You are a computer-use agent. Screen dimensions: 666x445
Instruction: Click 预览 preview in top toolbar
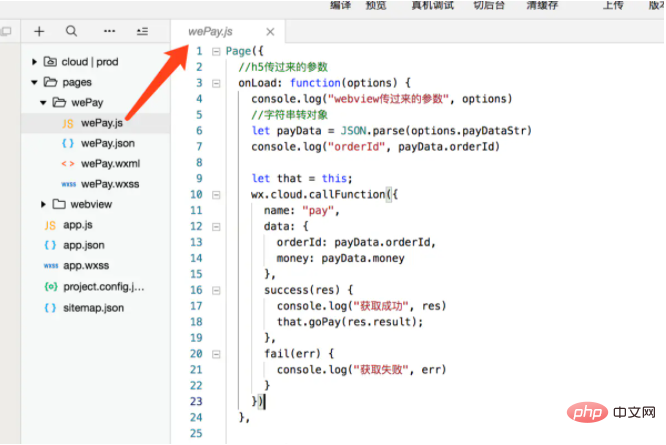(376, 5)
